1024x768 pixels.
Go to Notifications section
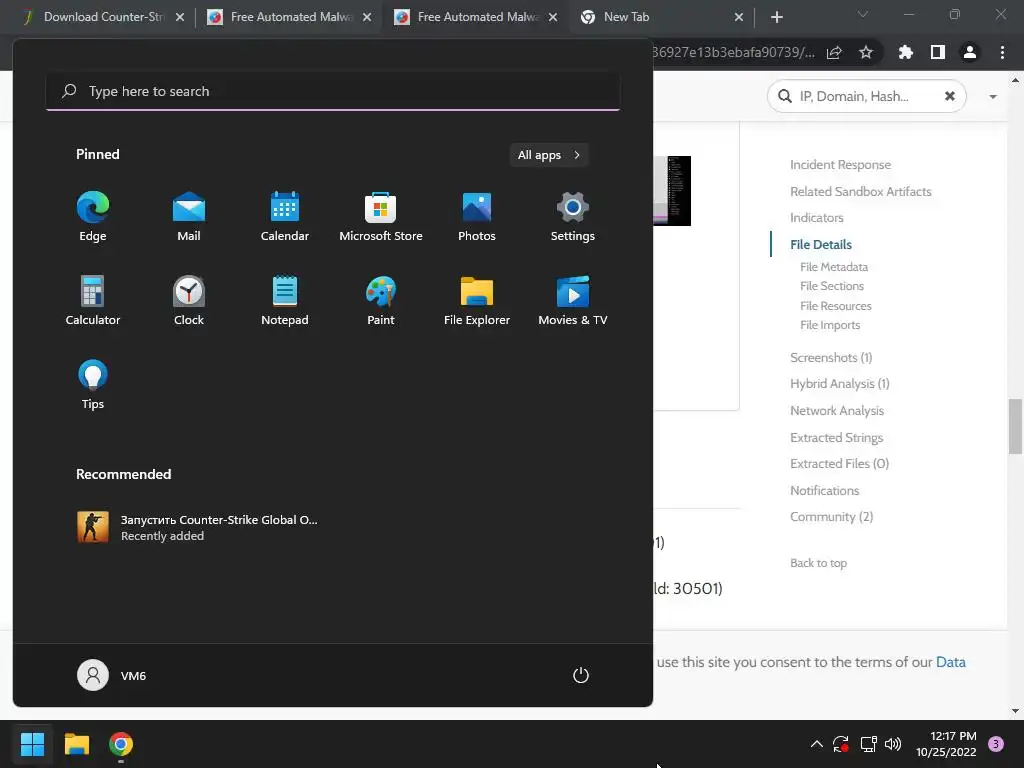[824, 490]
